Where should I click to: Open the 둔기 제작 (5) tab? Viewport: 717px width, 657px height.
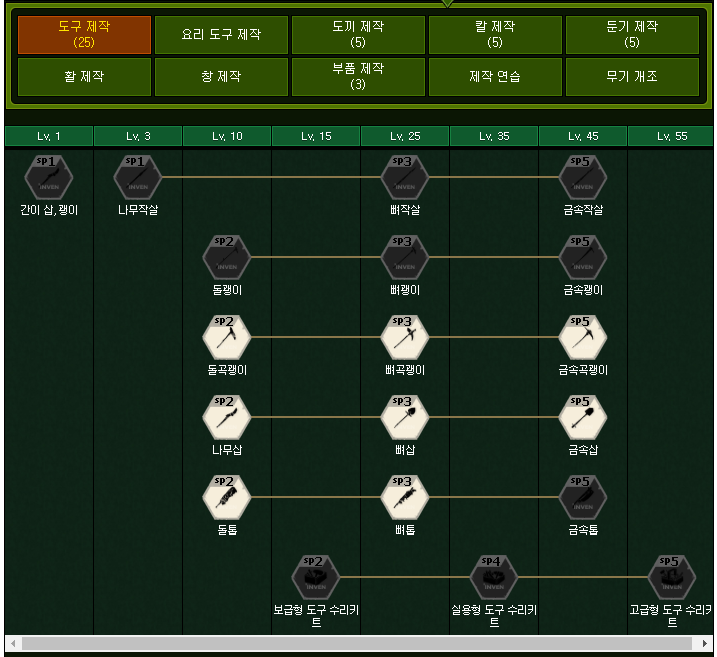point(632,35)
